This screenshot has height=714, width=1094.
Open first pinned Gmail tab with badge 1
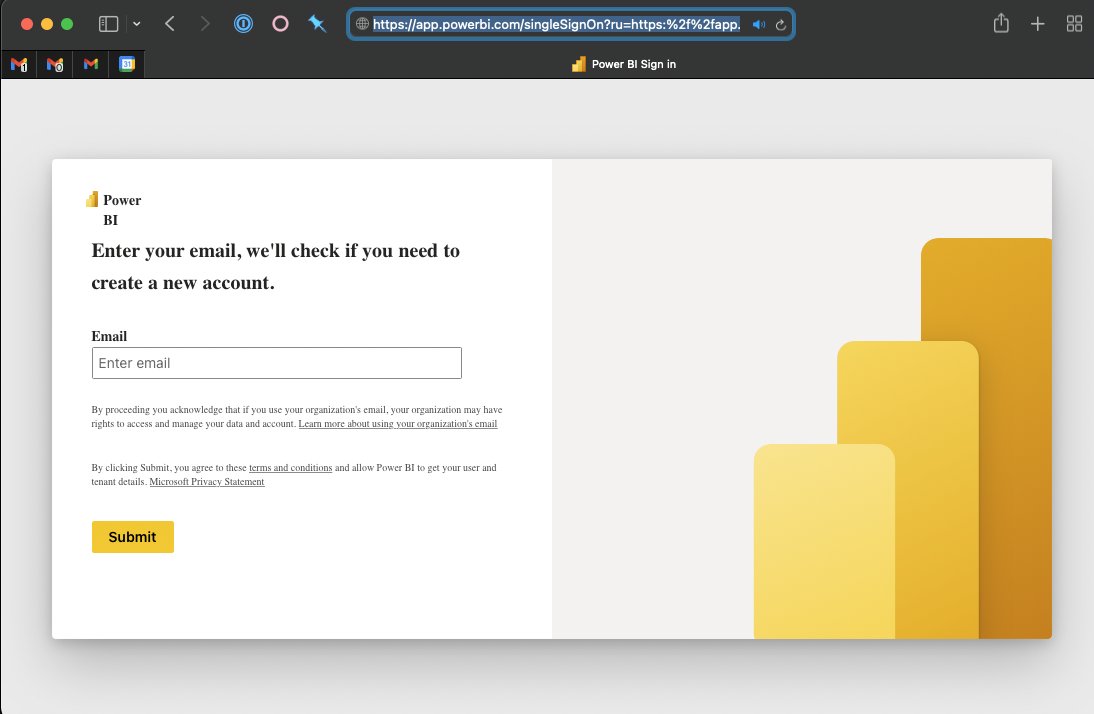[x=20, y=64]
